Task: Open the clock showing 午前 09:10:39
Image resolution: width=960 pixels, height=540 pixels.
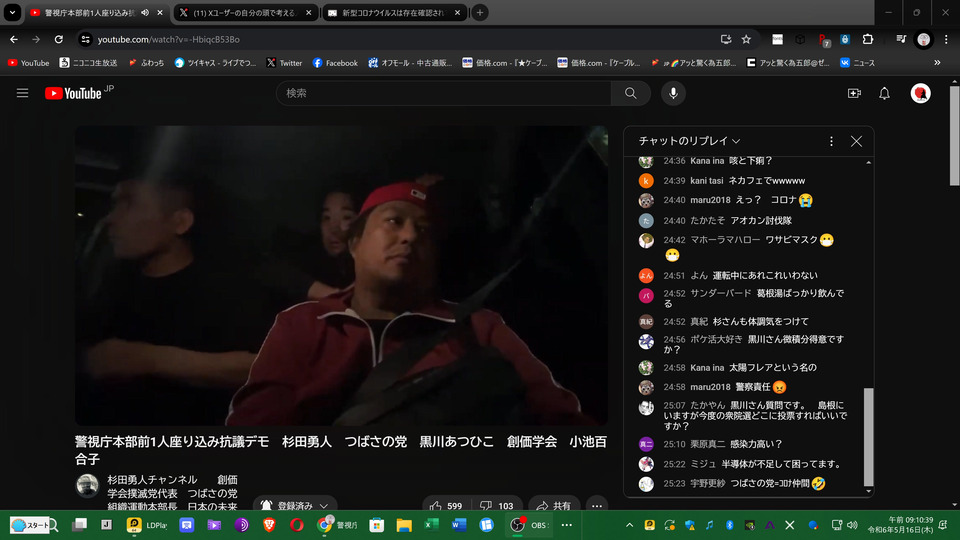Action: 900,525
